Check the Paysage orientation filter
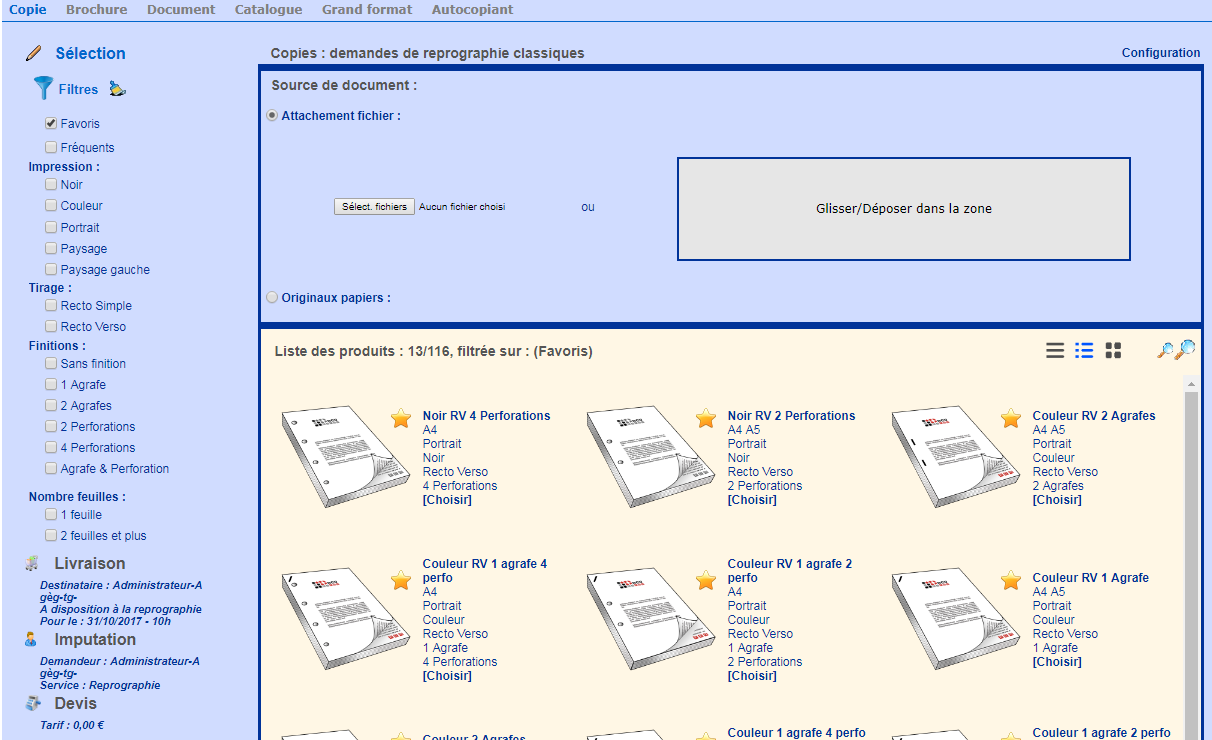Screen dimensions: 1212x740 (51, 248)
